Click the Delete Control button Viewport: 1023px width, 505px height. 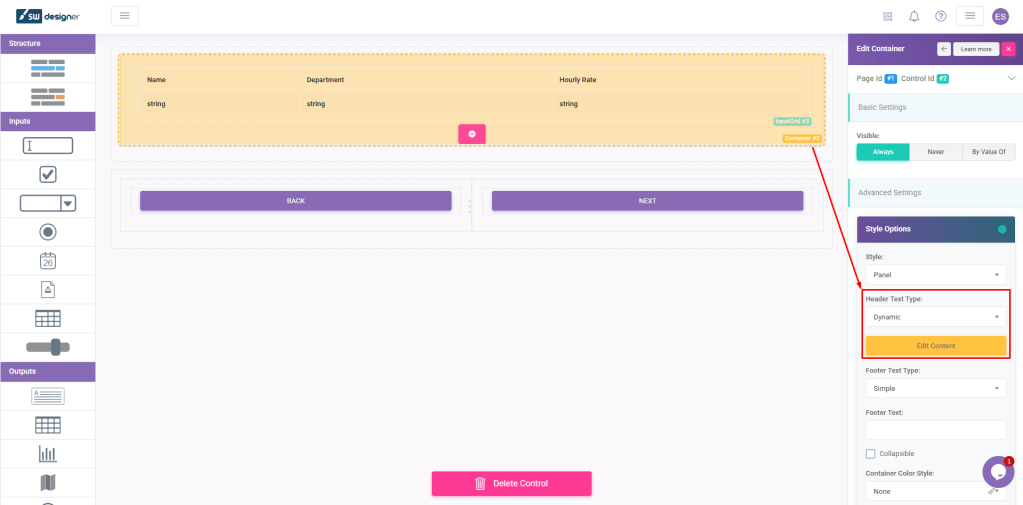tap(511, 484)
